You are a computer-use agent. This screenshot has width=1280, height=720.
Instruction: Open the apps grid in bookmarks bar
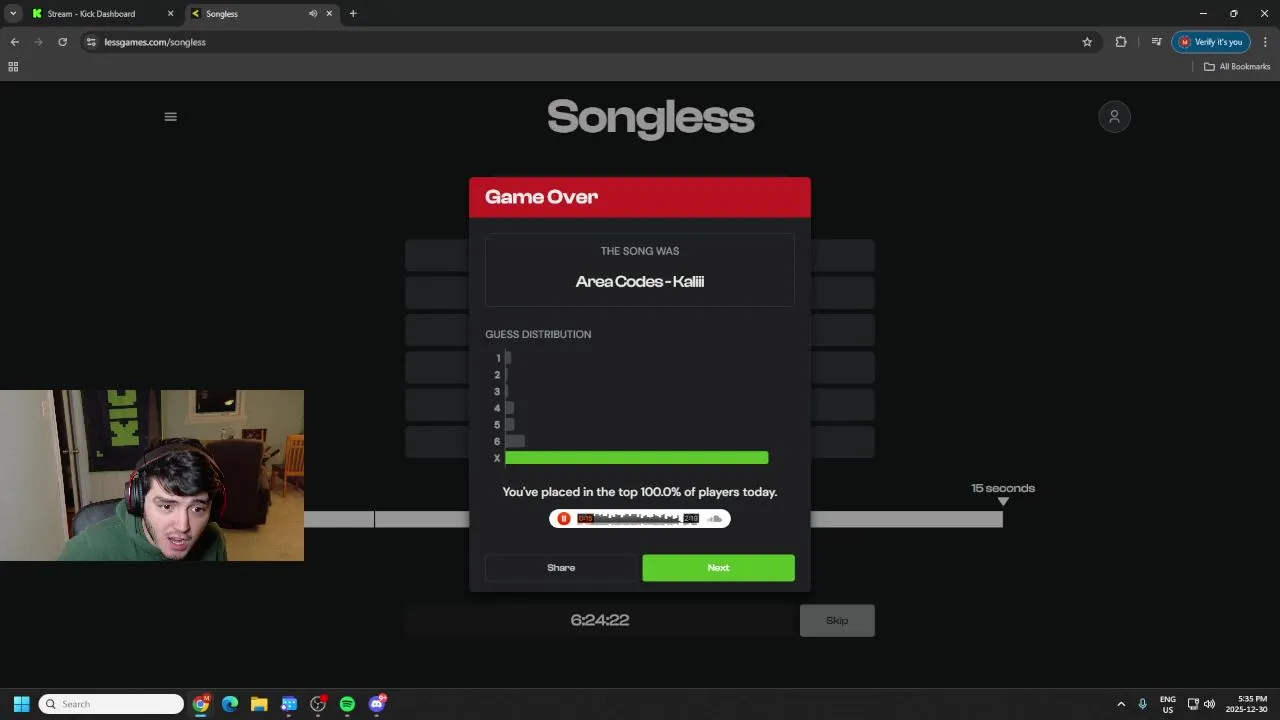pos(13,67)
